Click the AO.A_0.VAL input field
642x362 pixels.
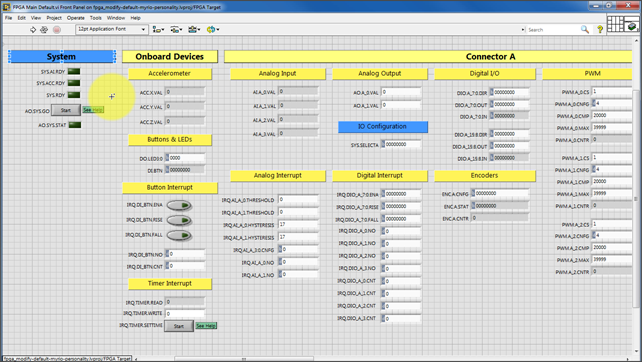[401, 92]
